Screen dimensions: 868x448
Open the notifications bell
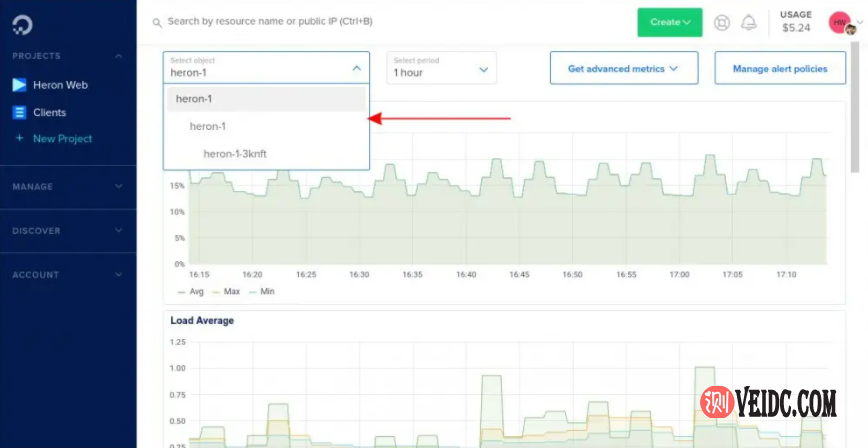748,22
